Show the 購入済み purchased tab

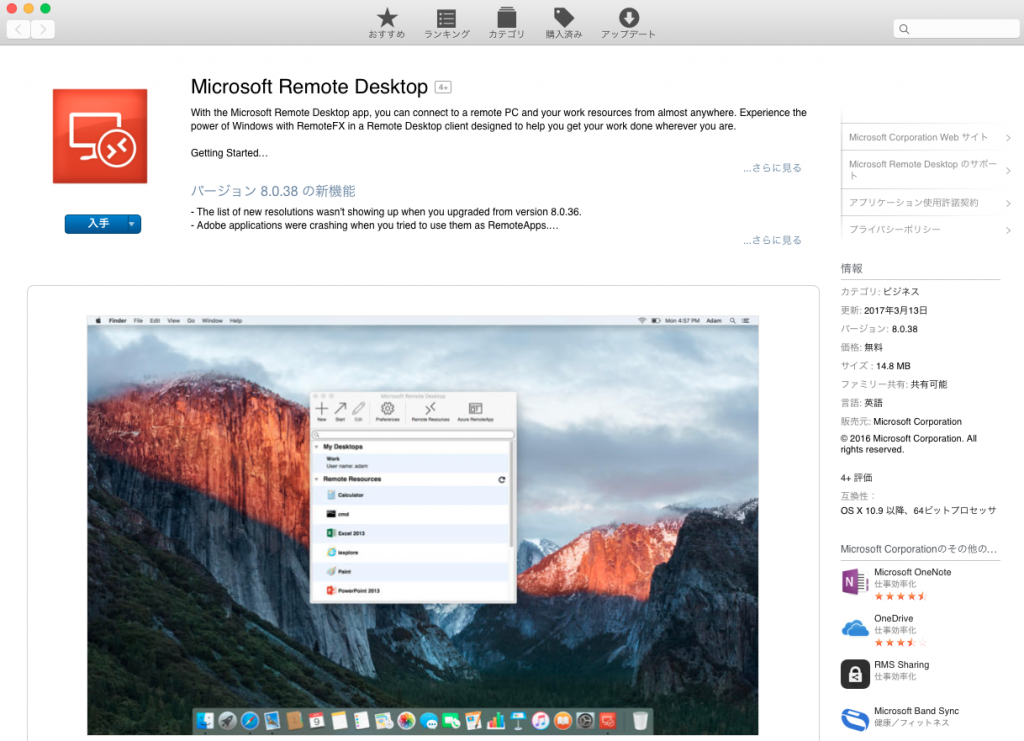[564, 24]
